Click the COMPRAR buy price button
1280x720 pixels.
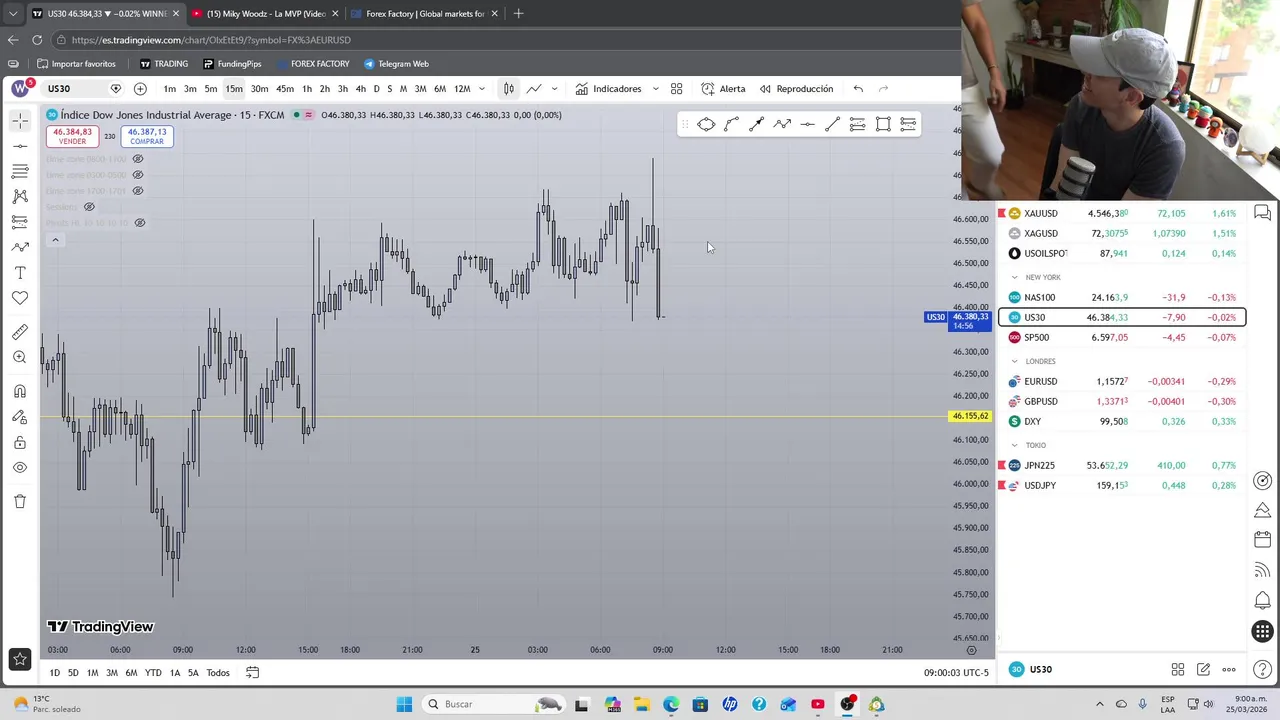[147, 136]
